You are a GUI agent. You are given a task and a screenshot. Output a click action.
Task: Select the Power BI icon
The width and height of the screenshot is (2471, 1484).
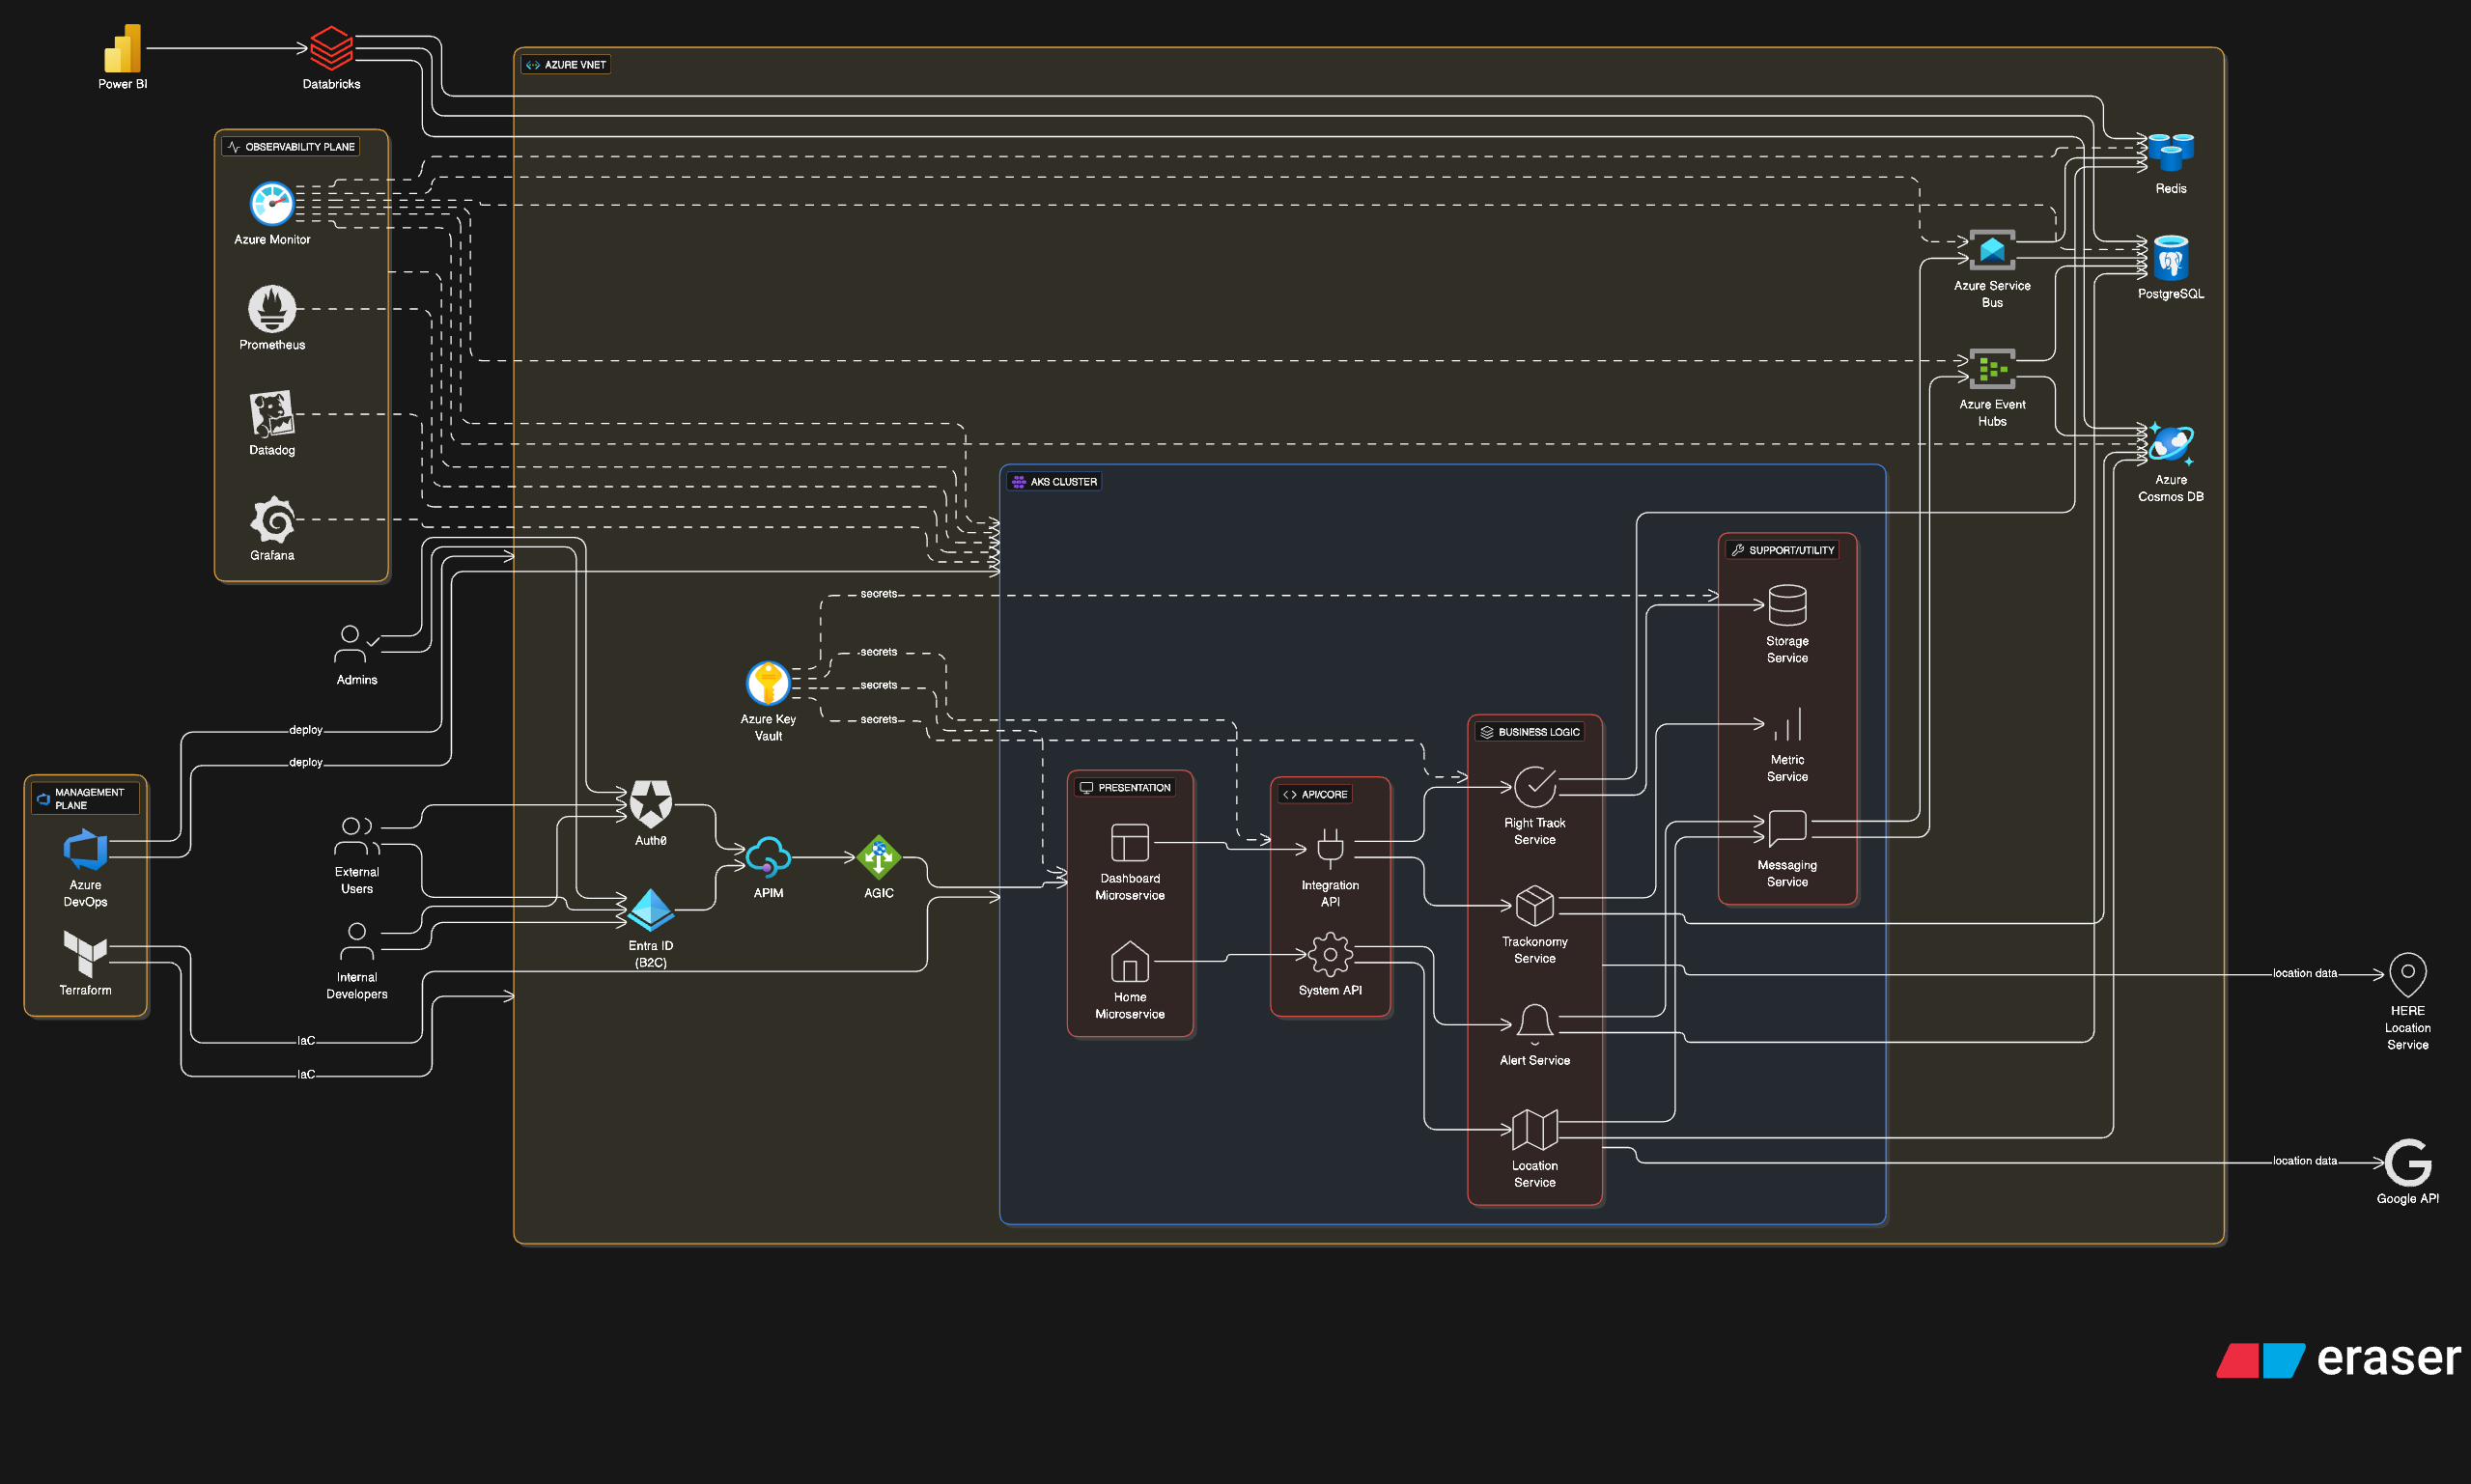click(122, 46)
